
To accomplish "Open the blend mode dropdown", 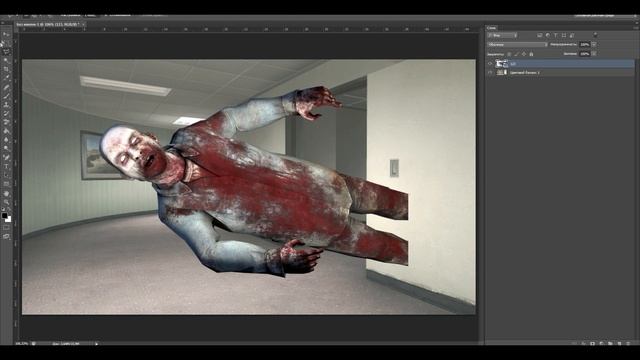I will pyautogui.click(x=518, y=44).
